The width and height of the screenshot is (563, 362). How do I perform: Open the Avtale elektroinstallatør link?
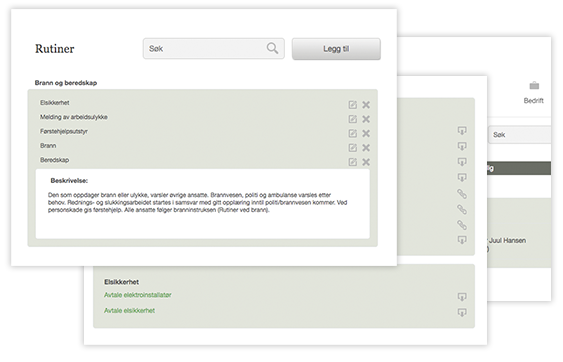(x=138, y=295)
